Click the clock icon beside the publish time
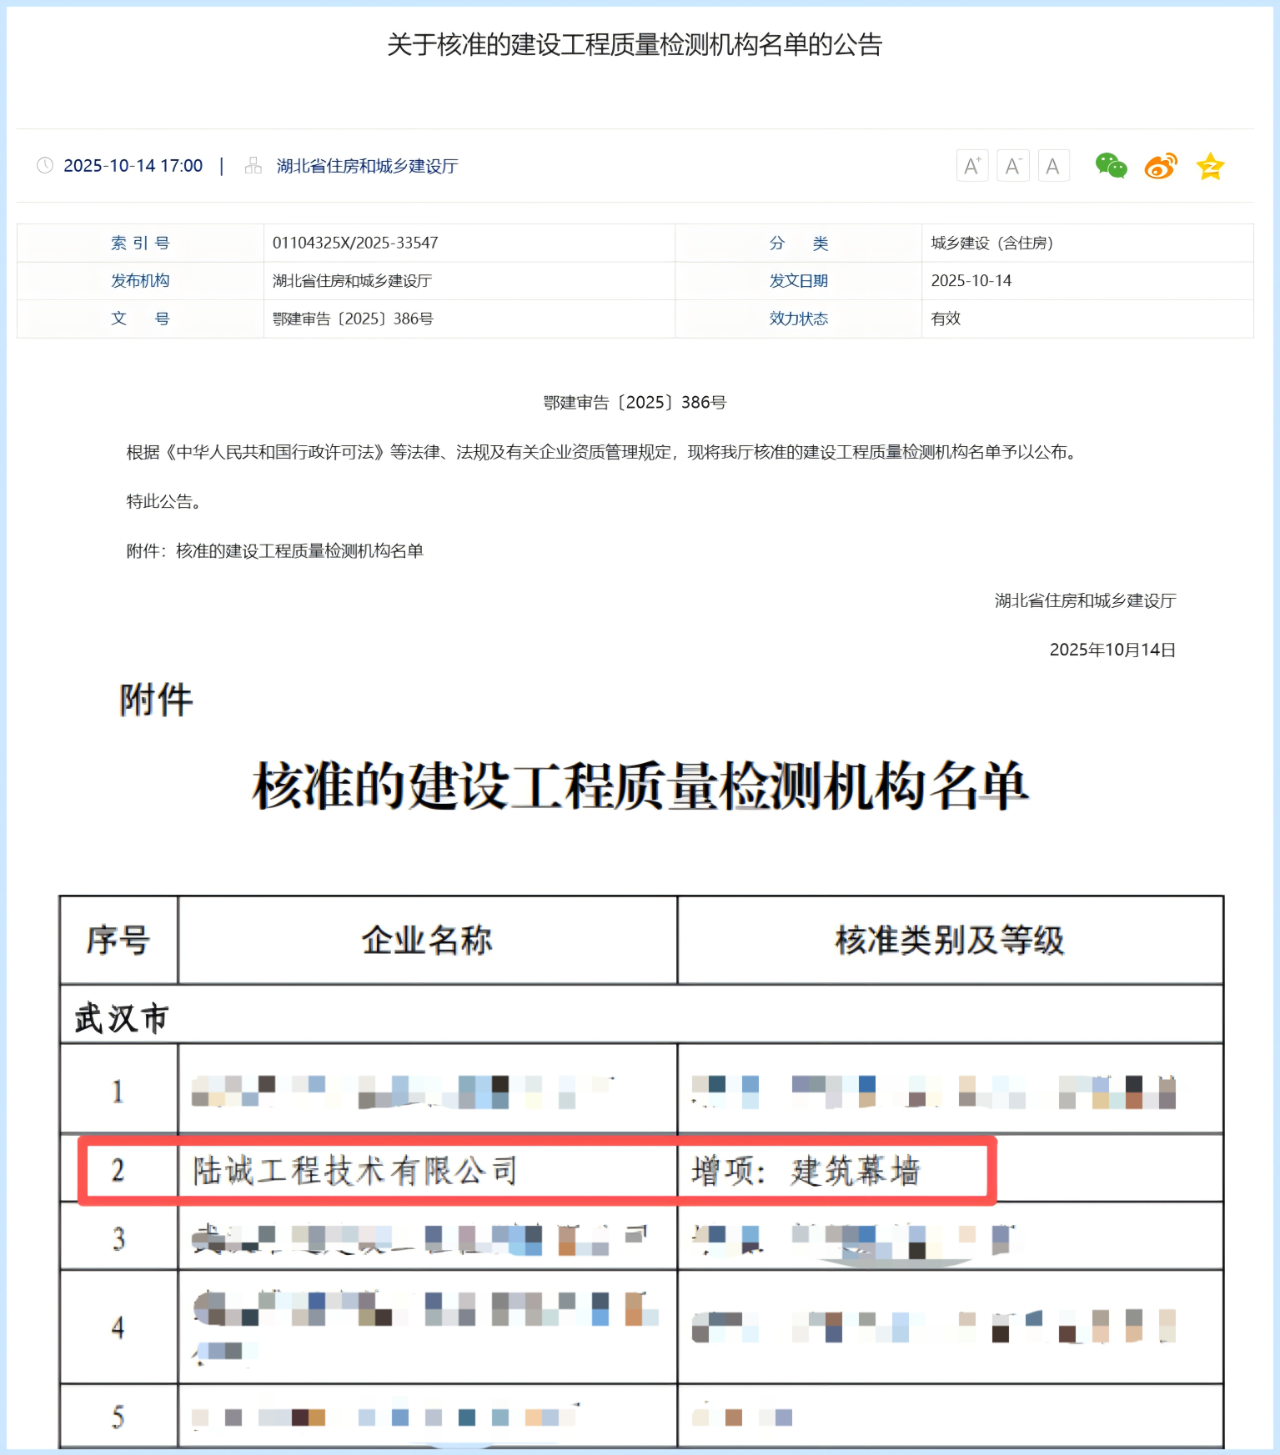This screenshot has height=1455, width=1280. point(45,166)
